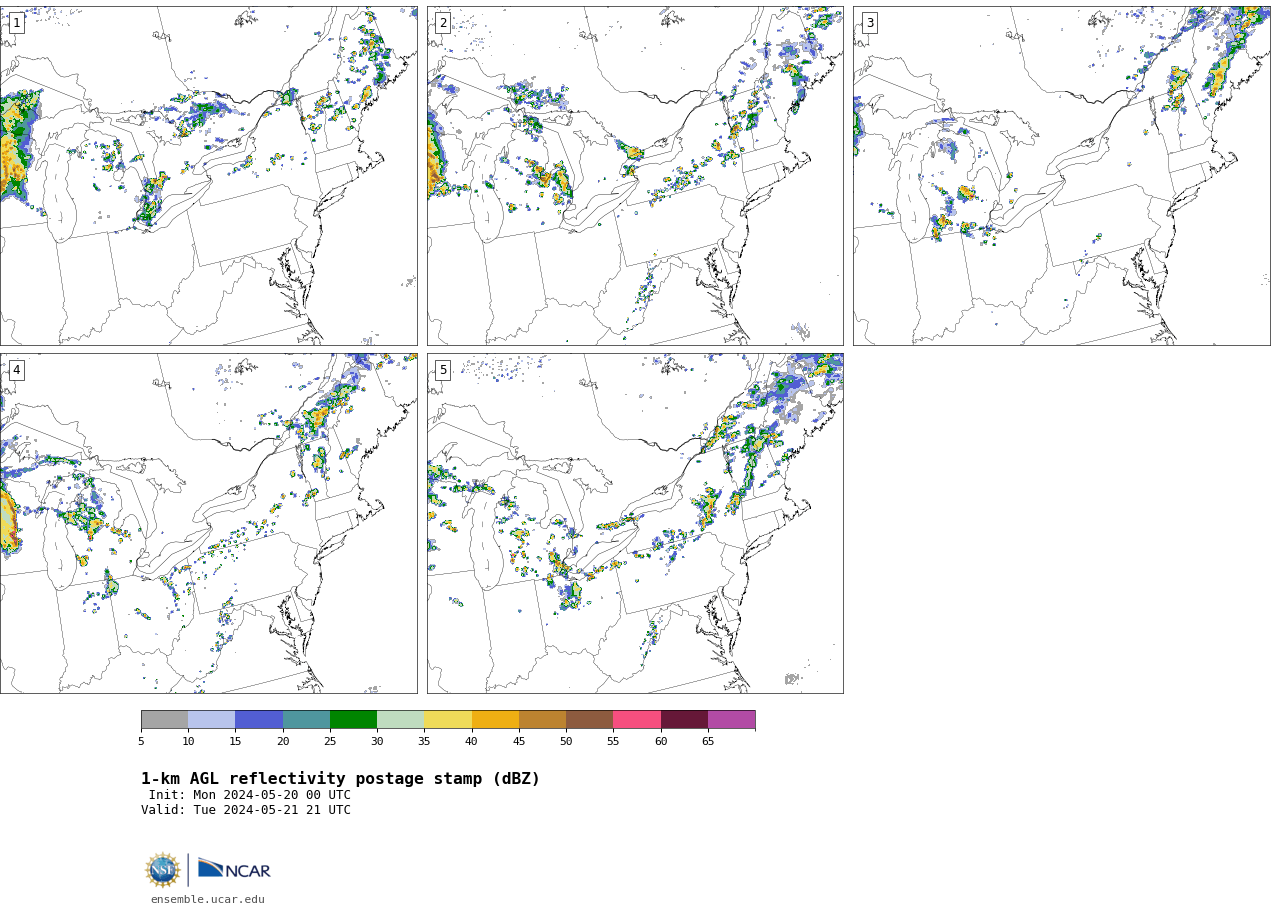The image size is (1280, 910).
Task: Click the purple 65+ dBZ swatch
Action: 731,720
